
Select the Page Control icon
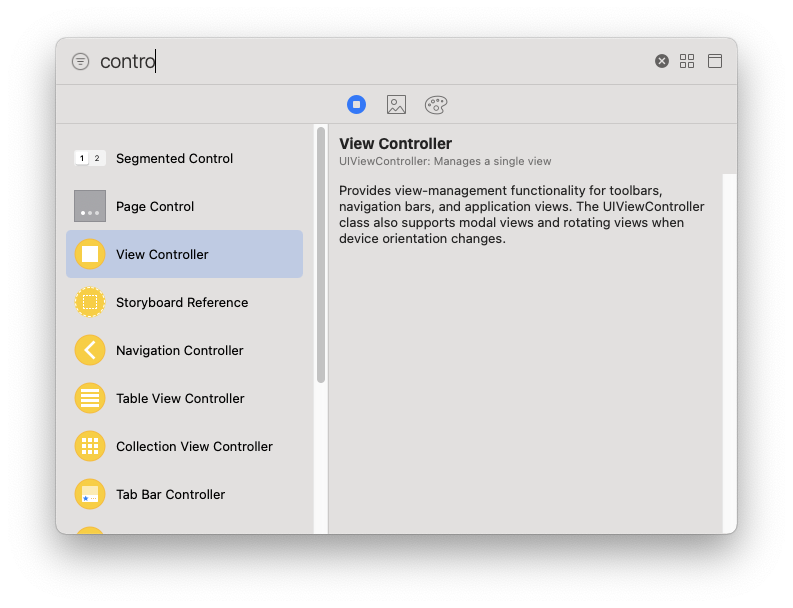[90, 206]
